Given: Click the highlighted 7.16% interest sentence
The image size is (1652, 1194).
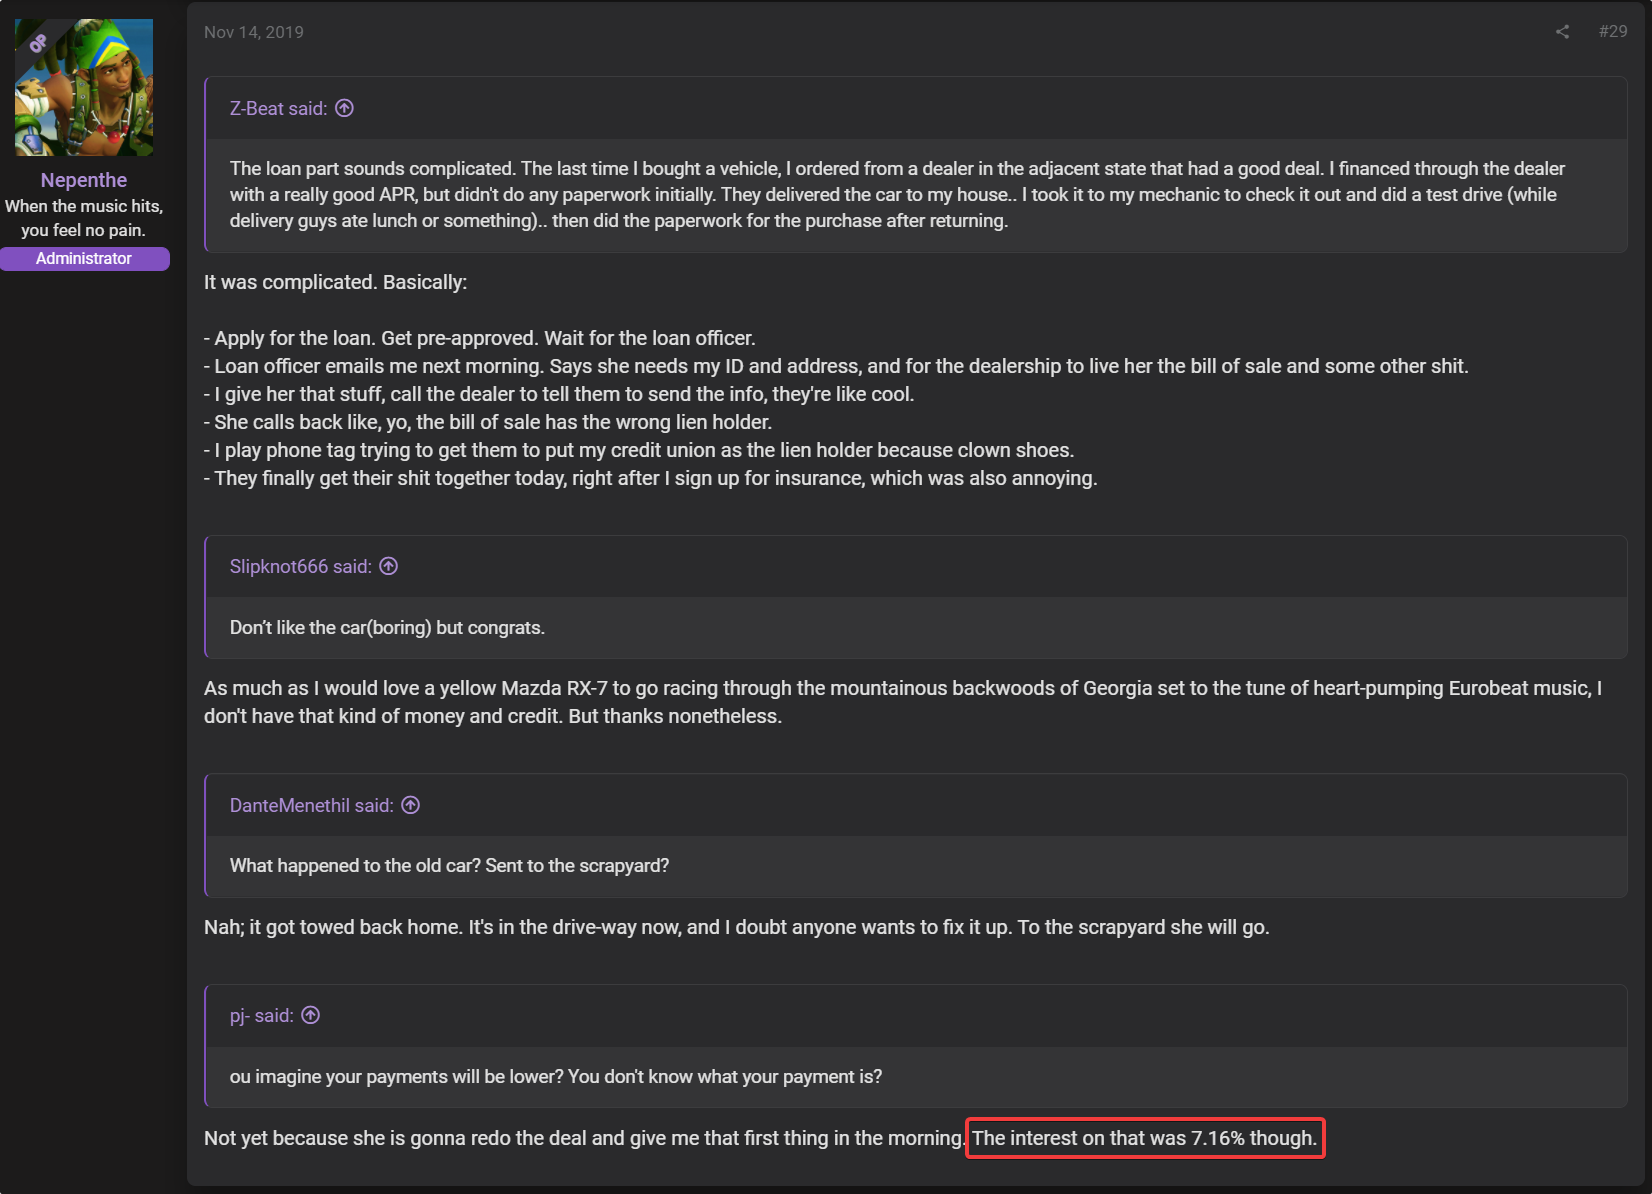Looking at the screenshot, I should point(1145,1138).
